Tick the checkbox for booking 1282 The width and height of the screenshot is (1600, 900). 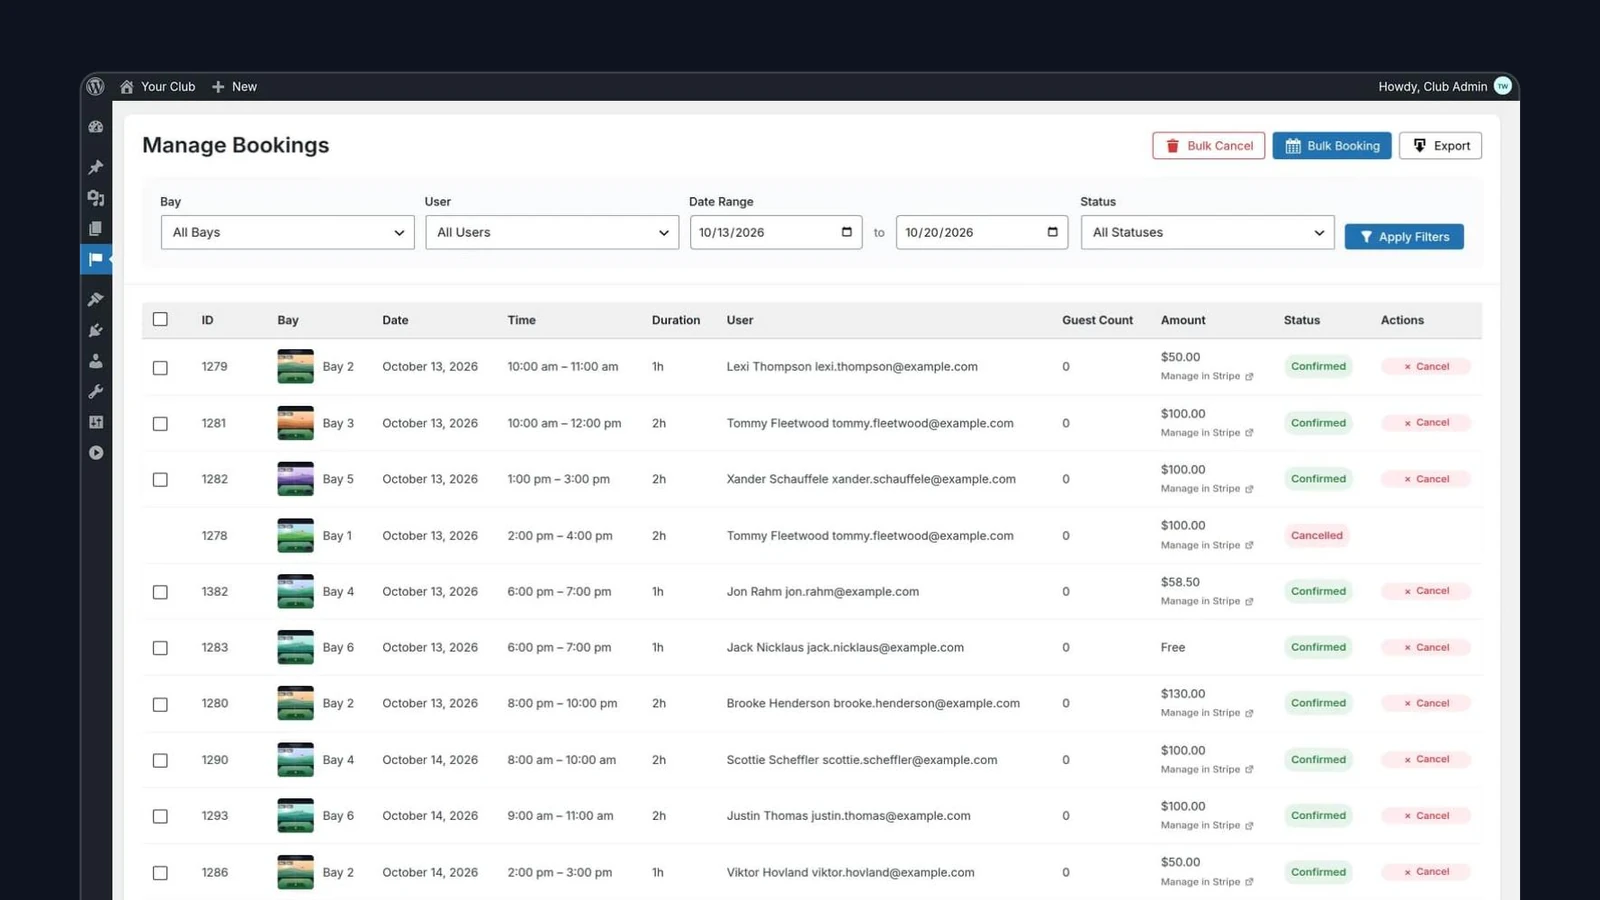pyautogui.click(x=160, y=480)
